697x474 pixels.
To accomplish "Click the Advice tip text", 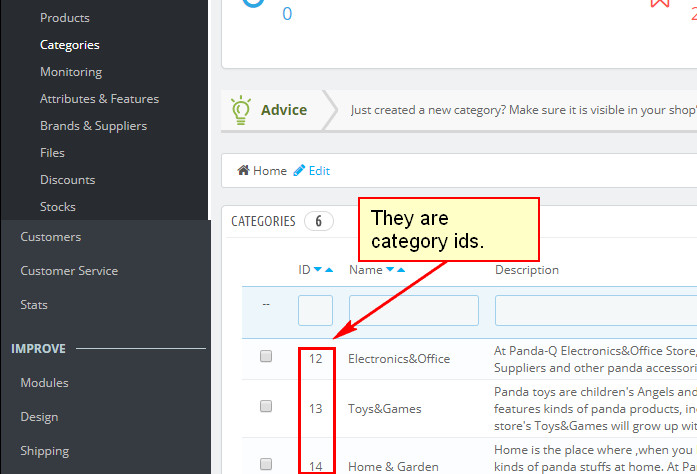I will point(523,110).
